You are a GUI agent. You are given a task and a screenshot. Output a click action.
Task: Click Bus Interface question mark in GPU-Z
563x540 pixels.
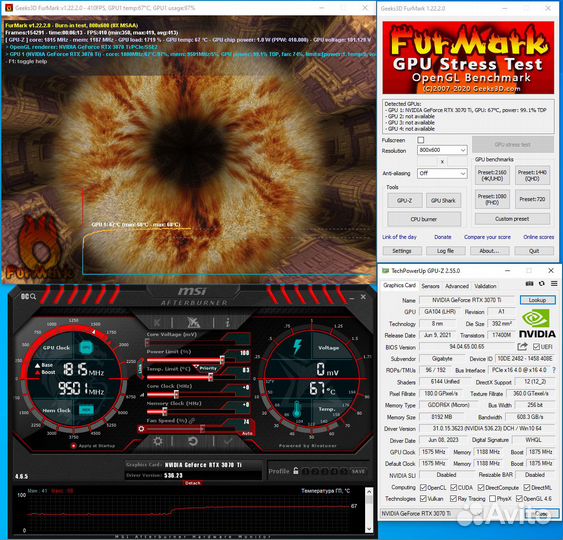point(553,369)
